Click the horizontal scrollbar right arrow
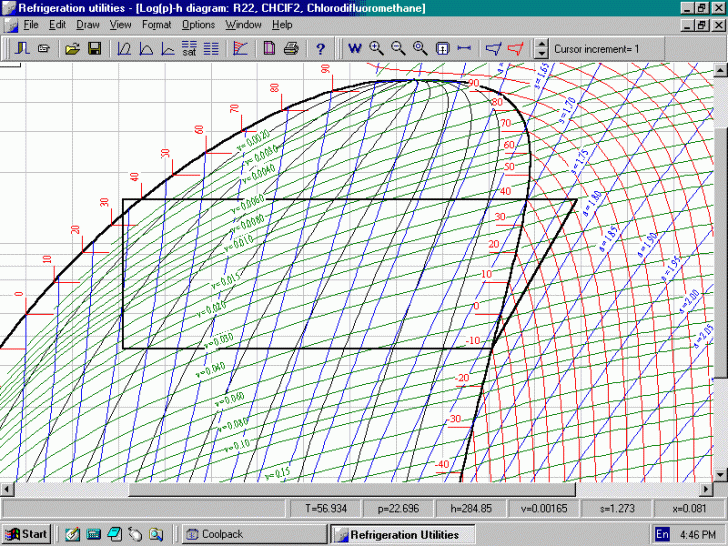The image size is (728, 546). 706,489
